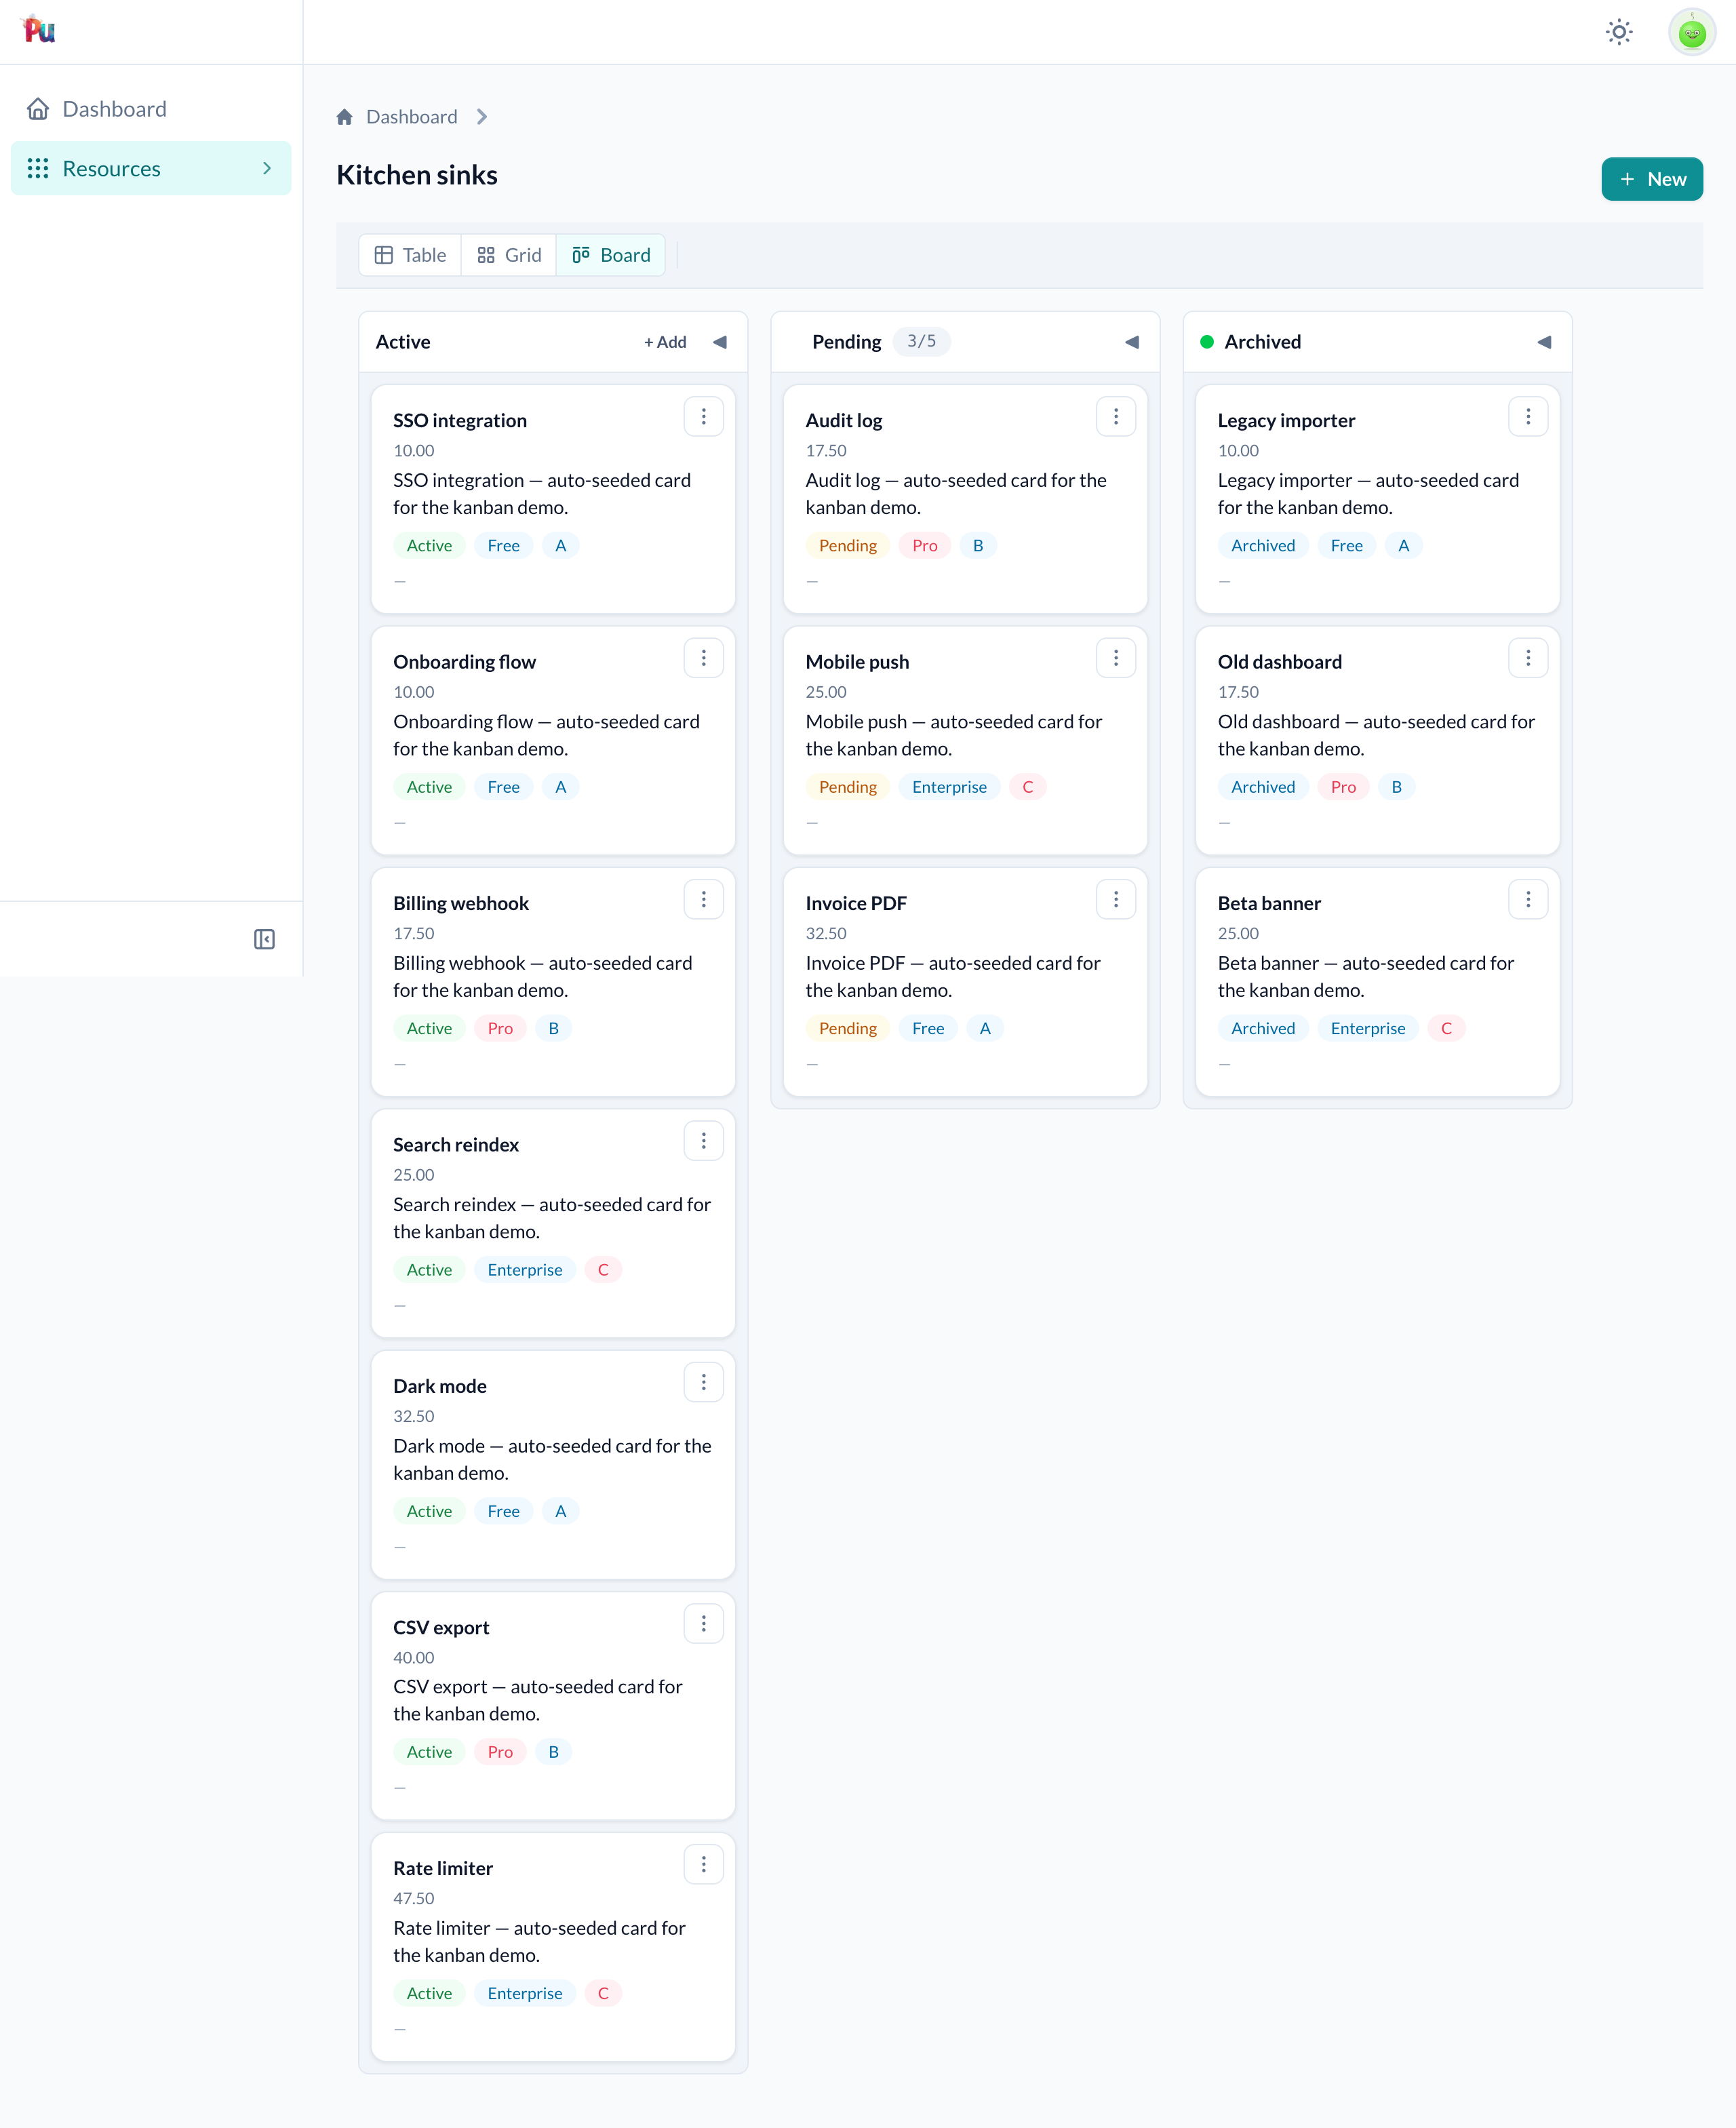Click the SSO integration card title
The height and width of the screenshot is (2128, 1736).
[460, 421]
